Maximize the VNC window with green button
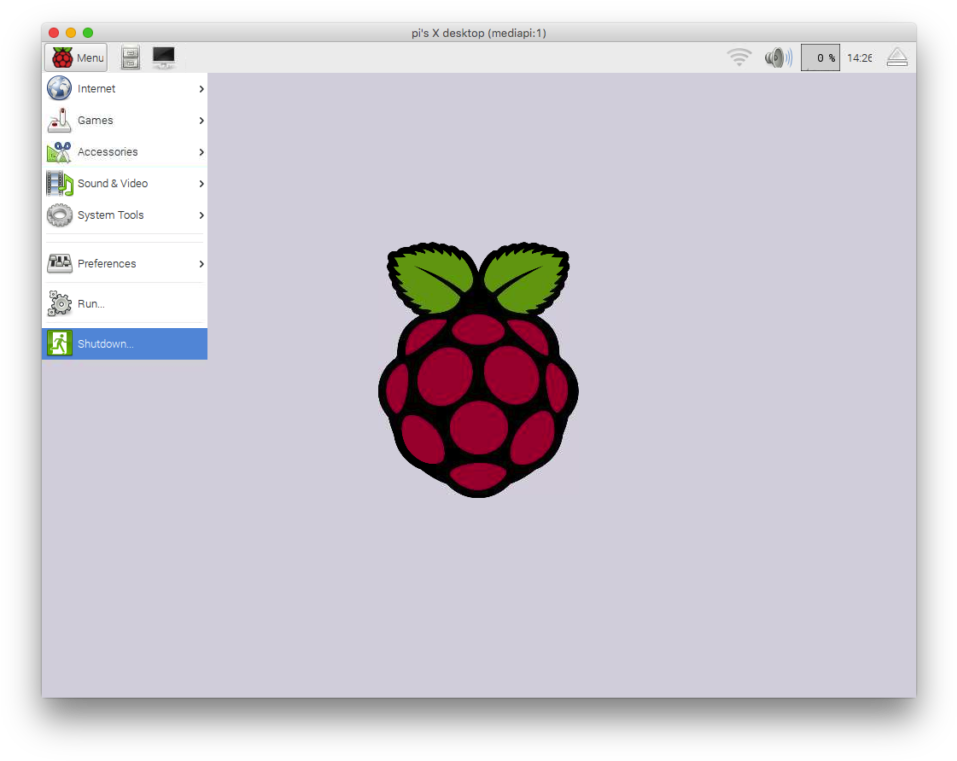 coord(88,32)
